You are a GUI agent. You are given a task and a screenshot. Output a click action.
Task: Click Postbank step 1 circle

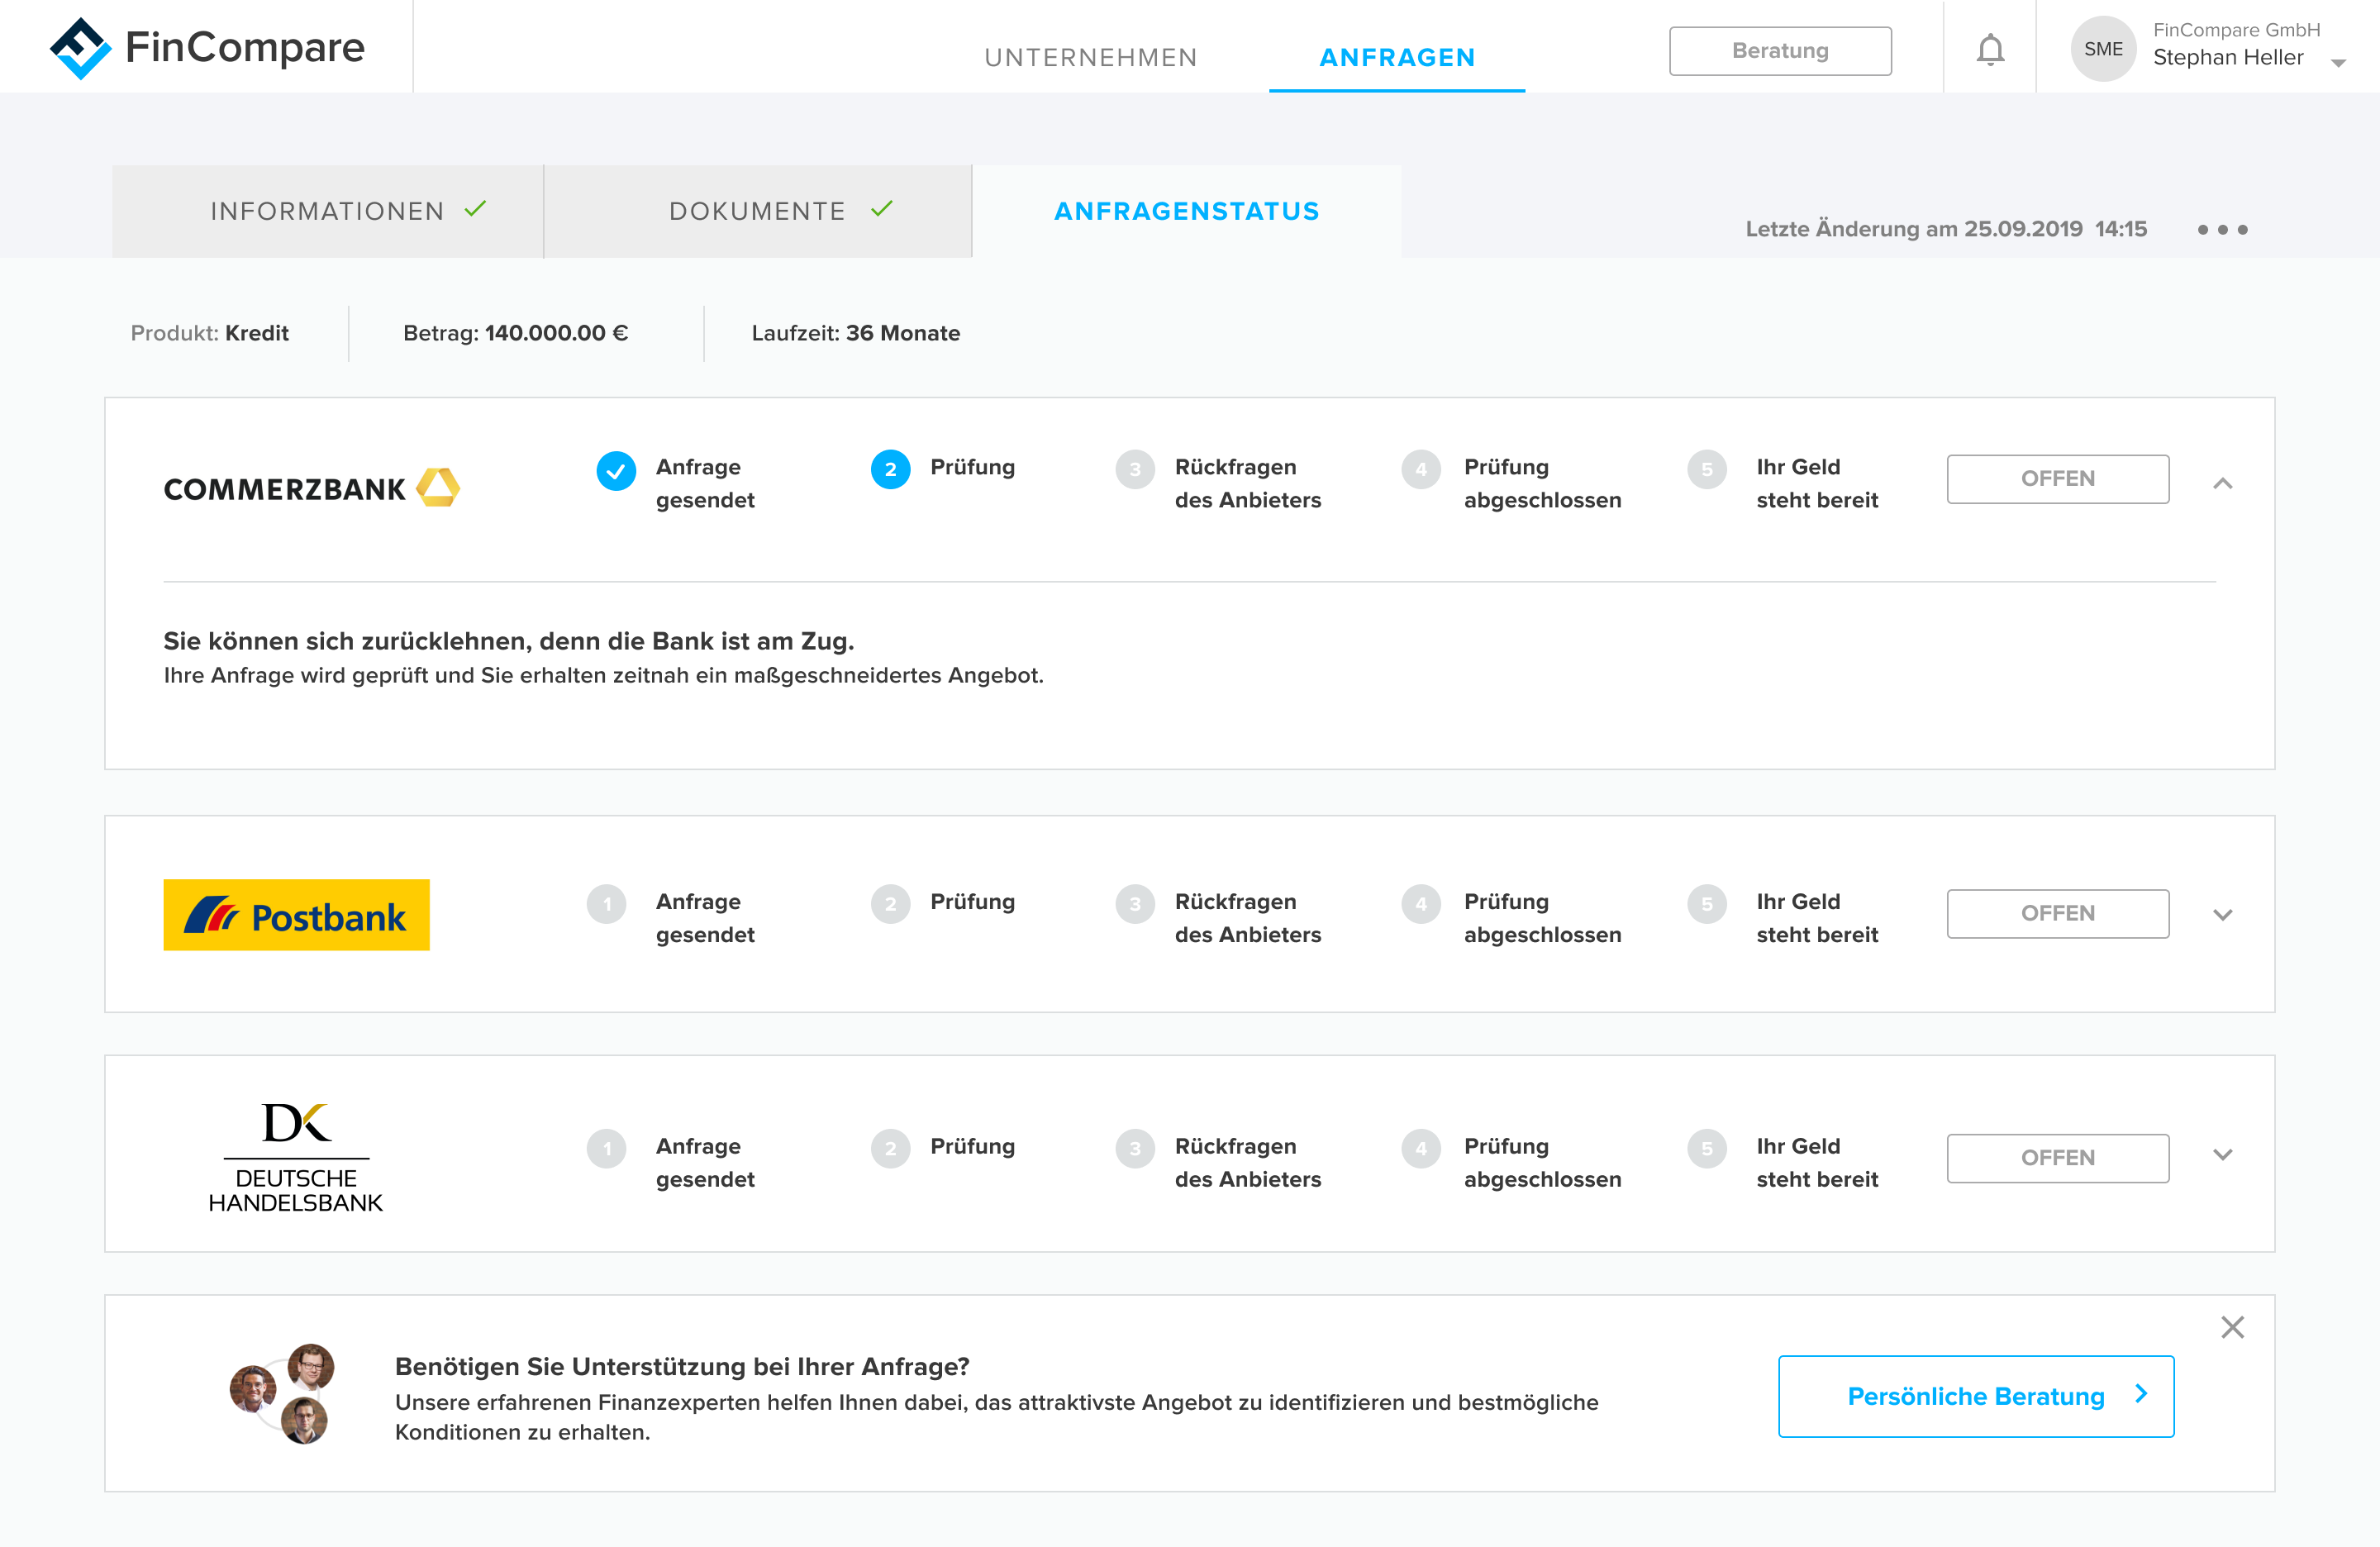click(606, 904)
